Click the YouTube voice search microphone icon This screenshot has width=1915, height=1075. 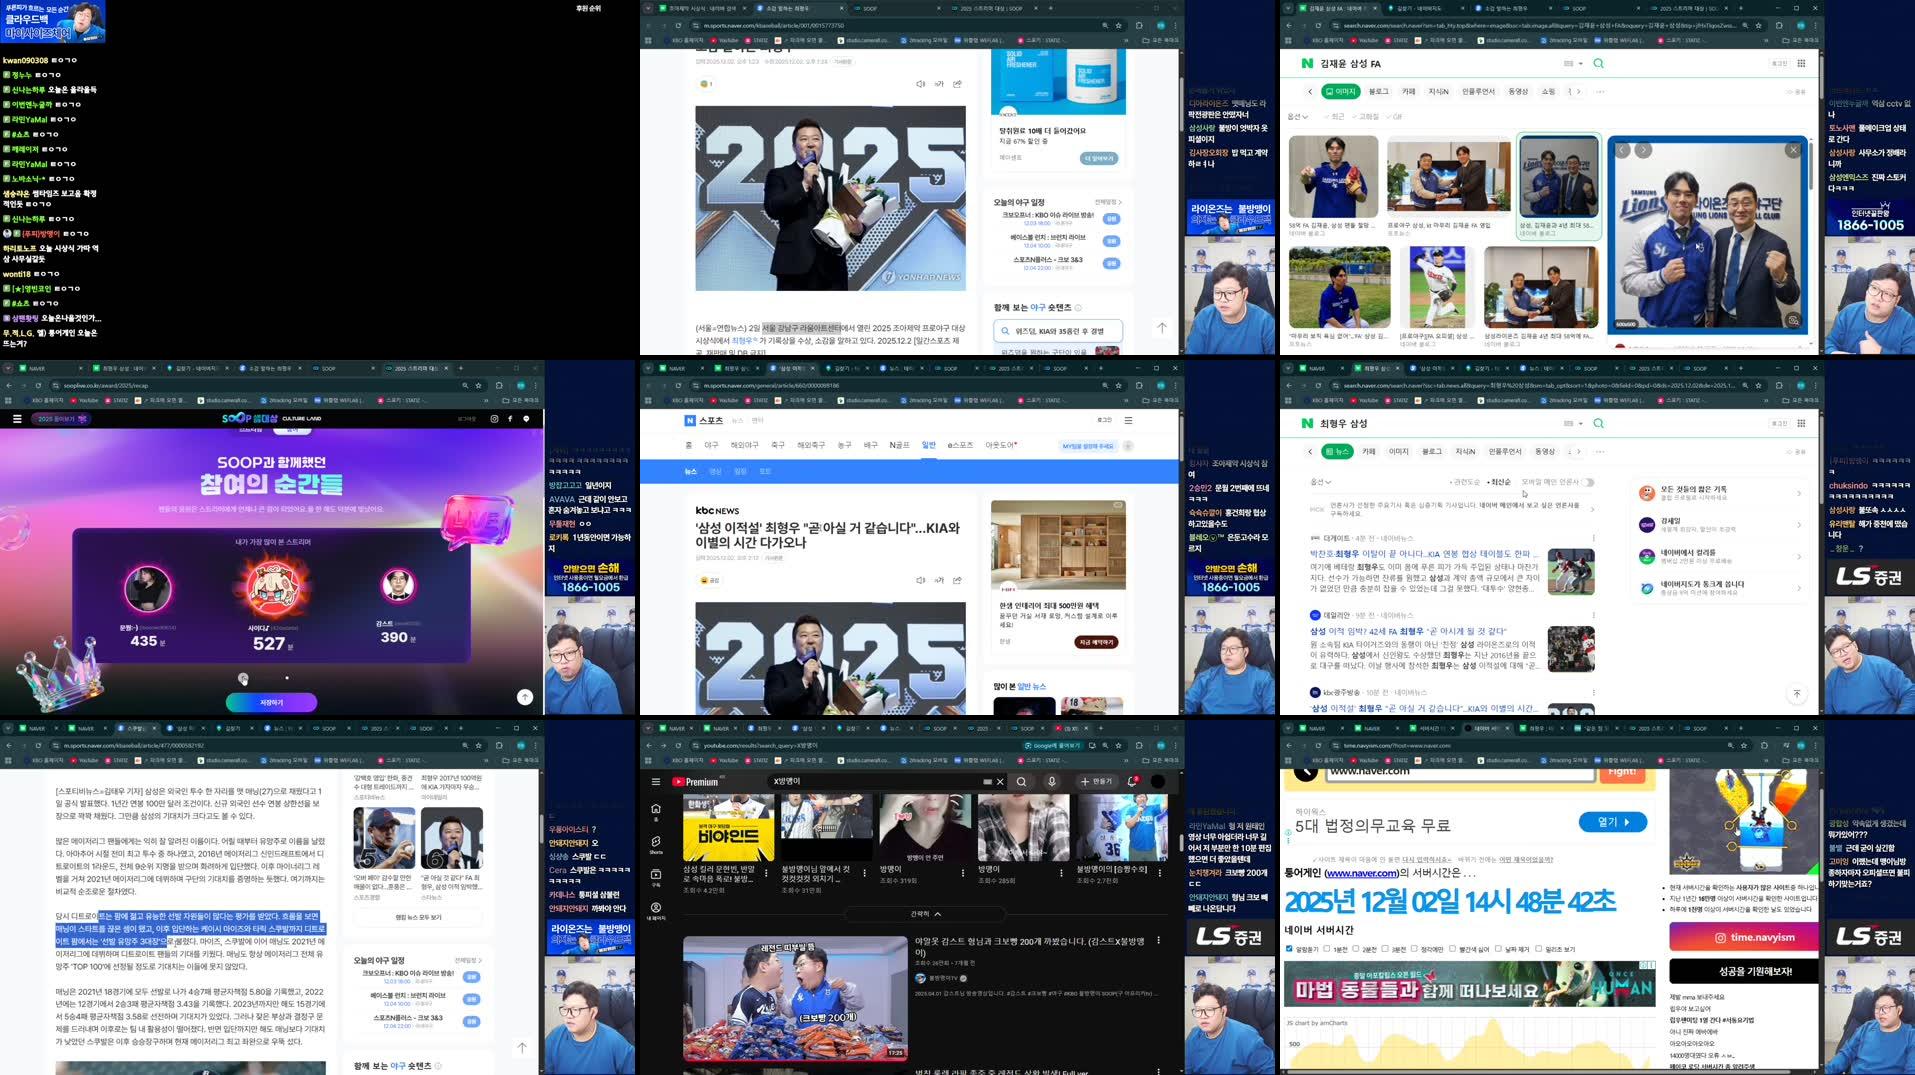click(1051, 782)
